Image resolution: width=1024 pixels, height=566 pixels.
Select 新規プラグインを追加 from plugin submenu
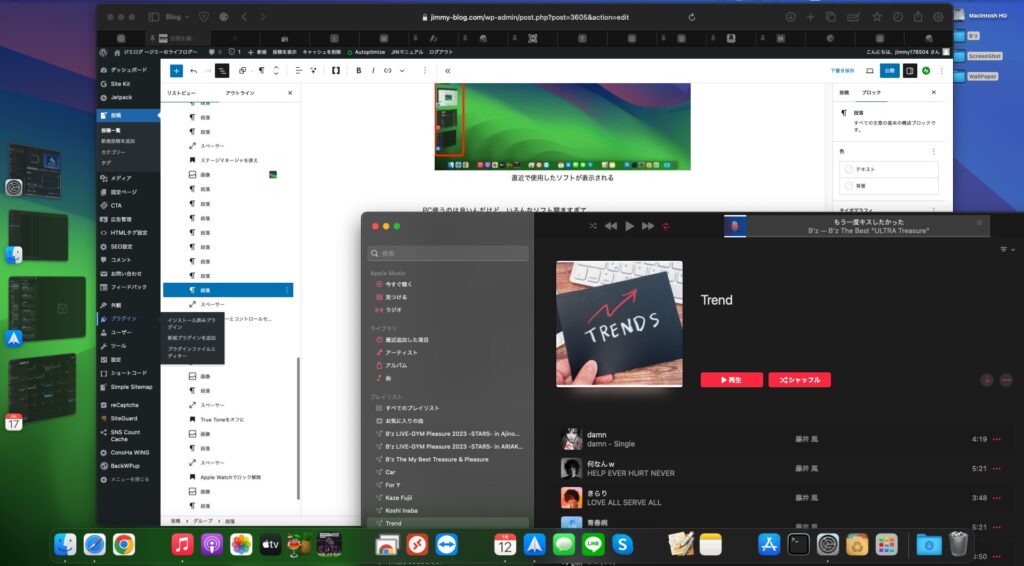pos(191,338)
